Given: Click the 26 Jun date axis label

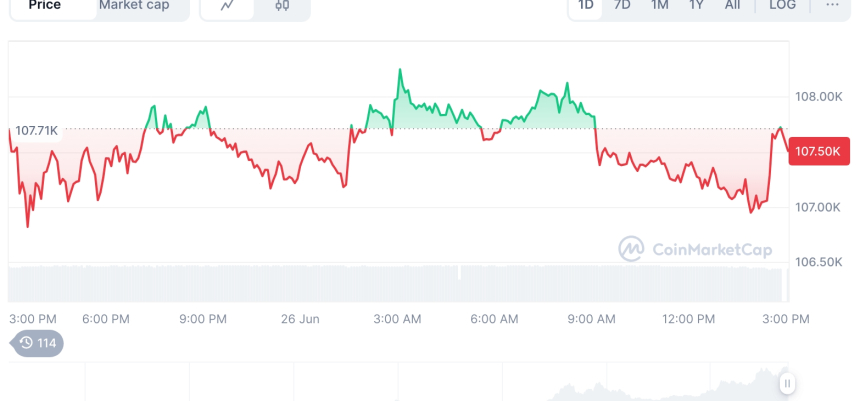Looking at the screenshot, I should pyautogui.click(x=301, y=319).
